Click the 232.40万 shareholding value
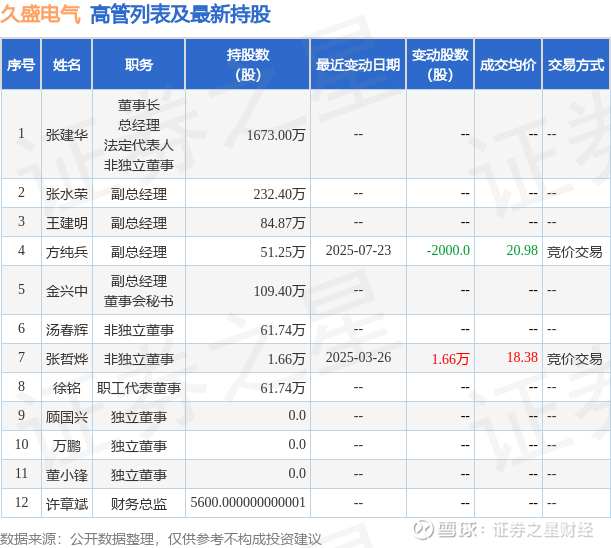 [x=279, y=194]
